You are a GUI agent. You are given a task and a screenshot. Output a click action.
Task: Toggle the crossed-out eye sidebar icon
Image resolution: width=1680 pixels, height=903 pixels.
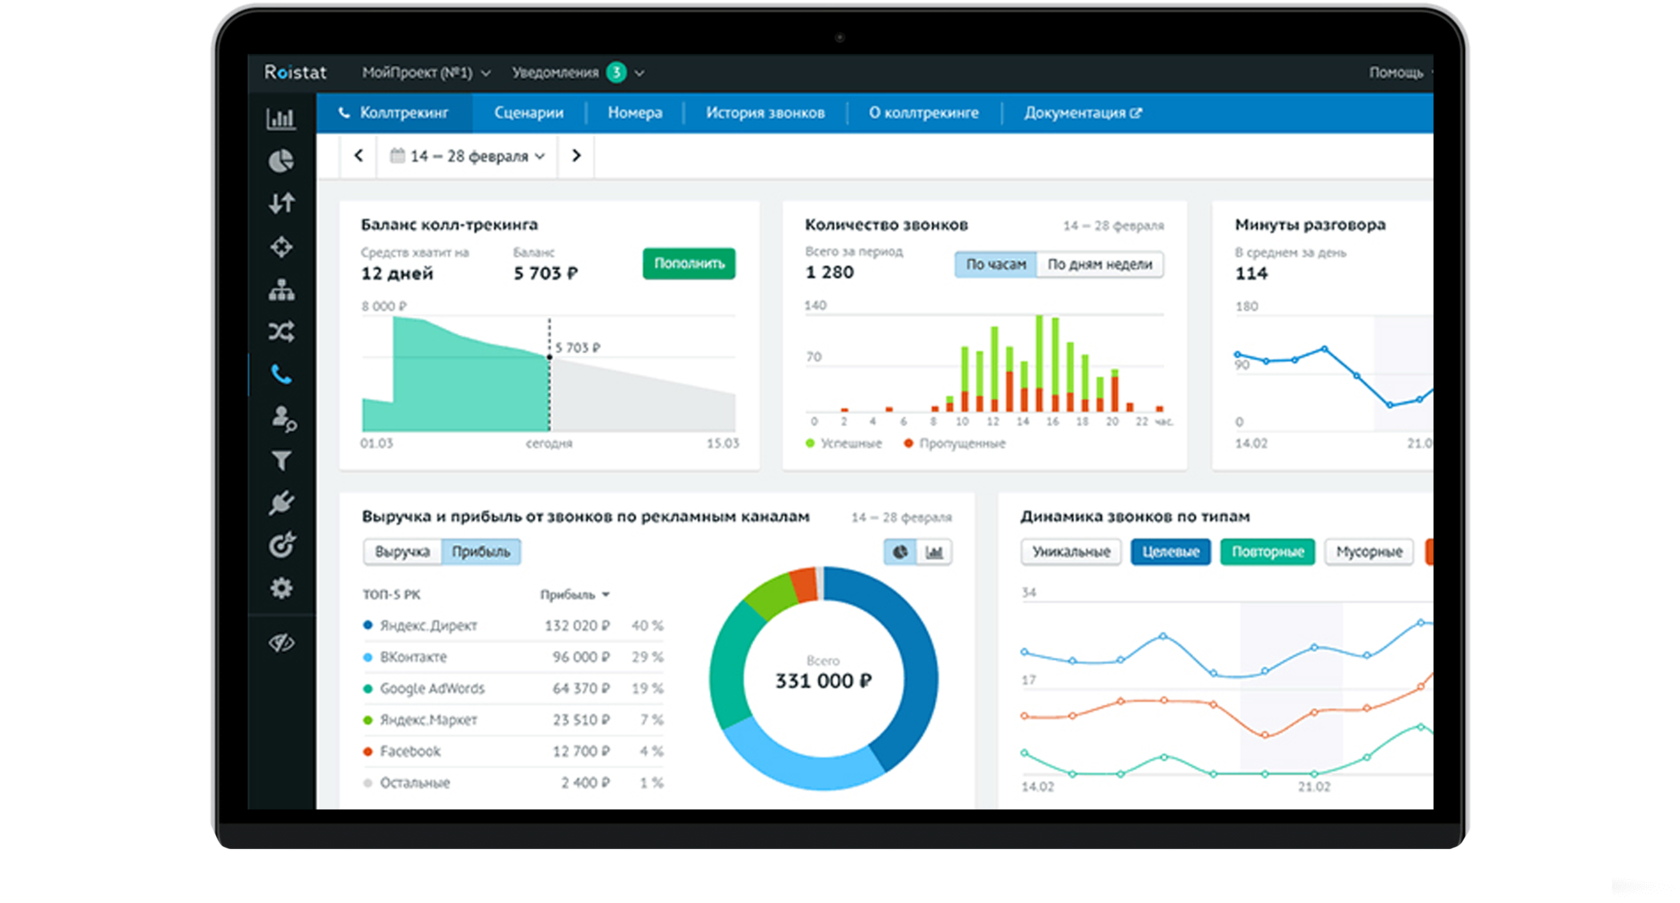coord(281,642)
